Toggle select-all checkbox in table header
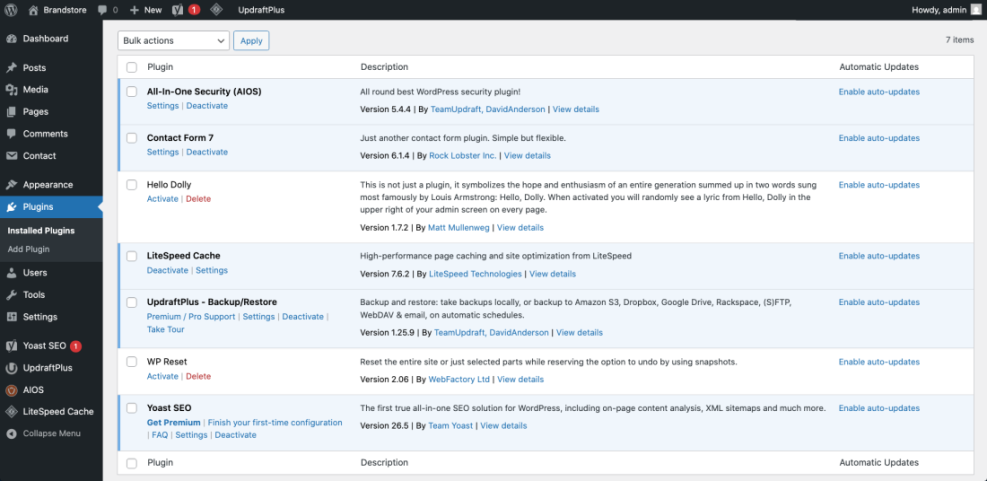The image size is (987, 481). point(132,67)
